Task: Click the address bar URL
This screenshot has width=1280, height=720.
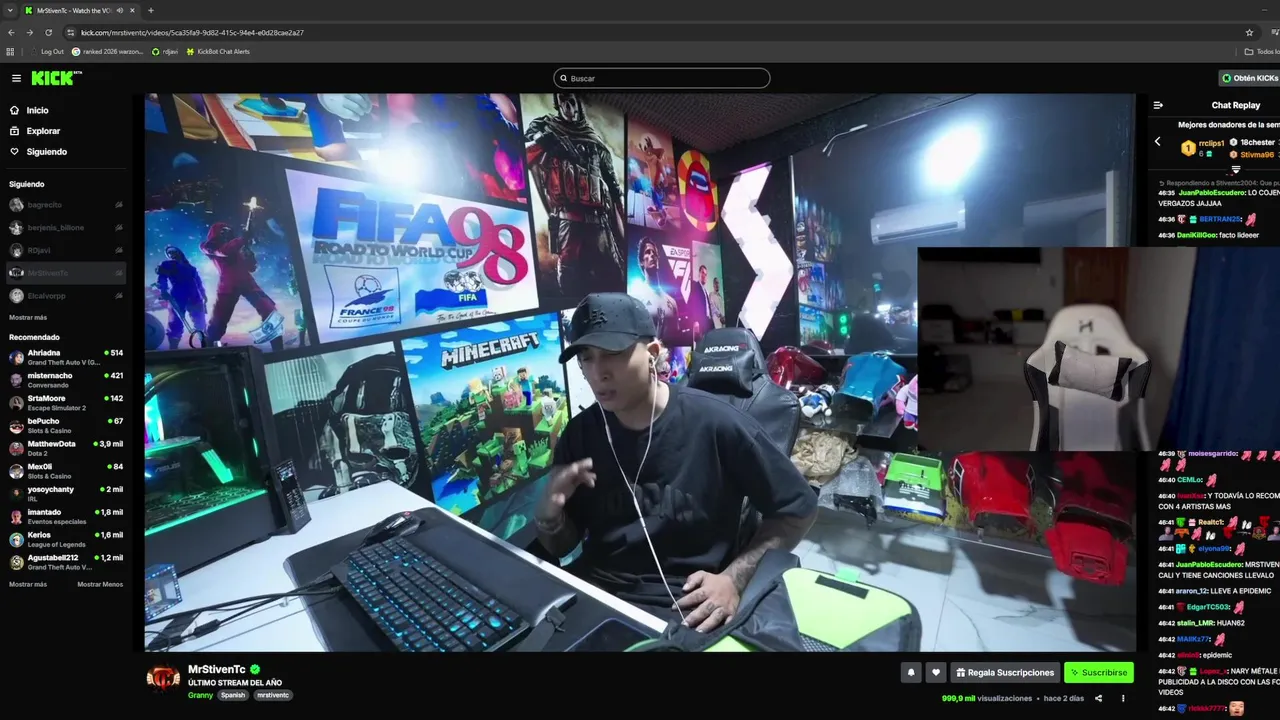Action: pyautogui.click(x=192, y=32)
